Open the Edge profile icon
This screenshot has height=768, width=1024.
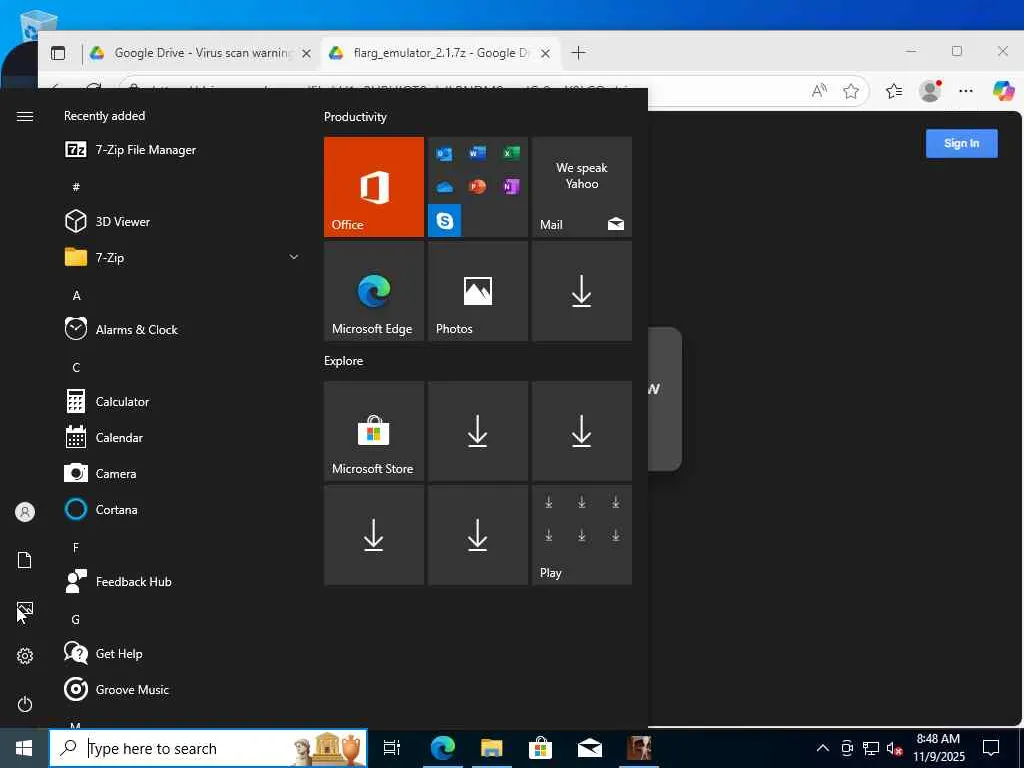click(x=930, y=91)
